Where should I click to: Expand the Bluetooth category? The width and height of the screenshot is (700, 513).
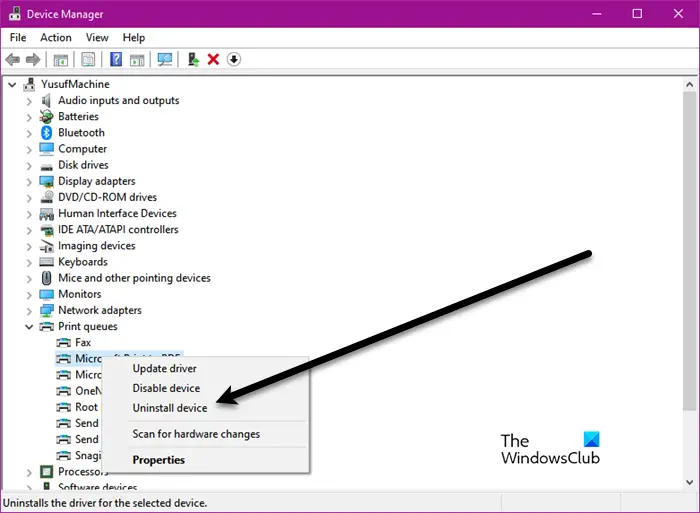(x=29, y=133)
